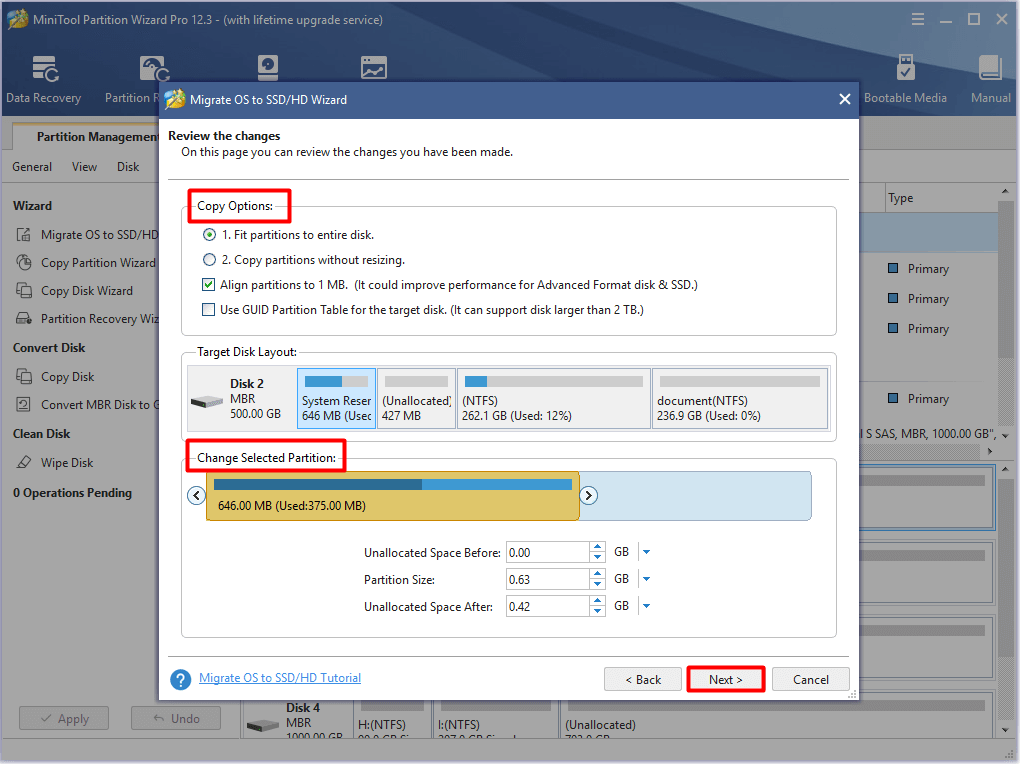1020x764 pixels.
Task: Click Type column header in partition list
Action: (x=901, y=198)
